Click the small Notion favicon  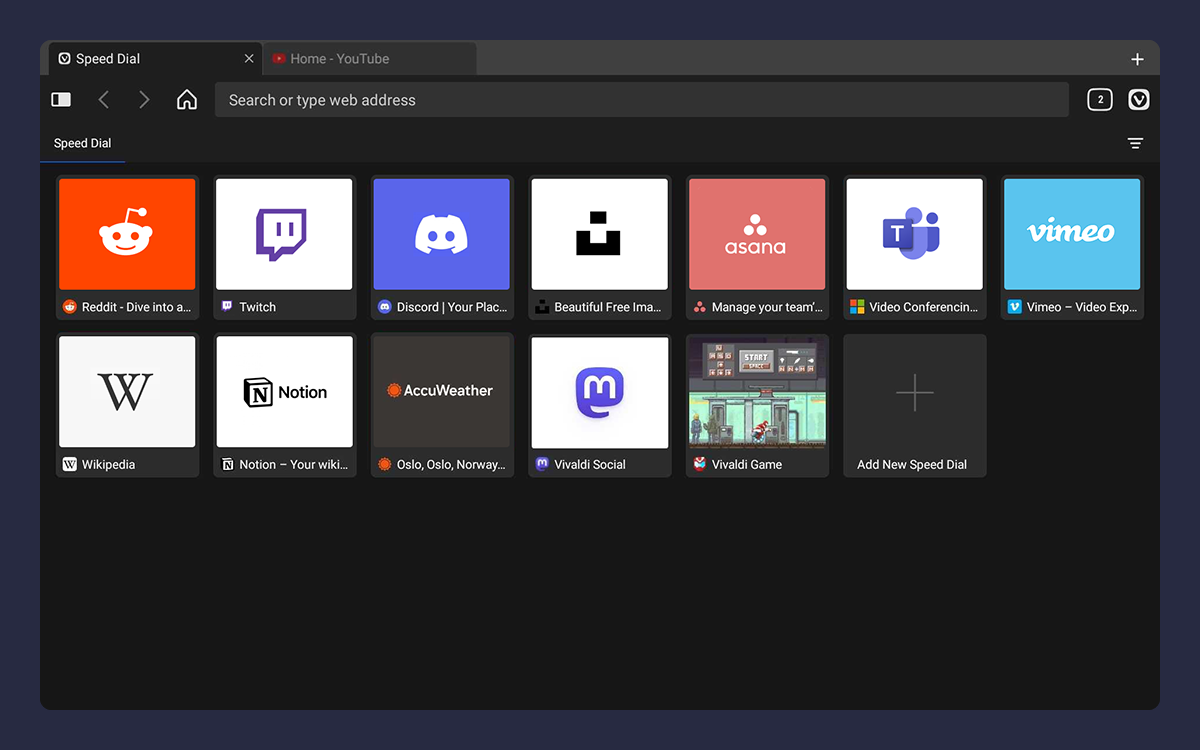tap(227, 464)
